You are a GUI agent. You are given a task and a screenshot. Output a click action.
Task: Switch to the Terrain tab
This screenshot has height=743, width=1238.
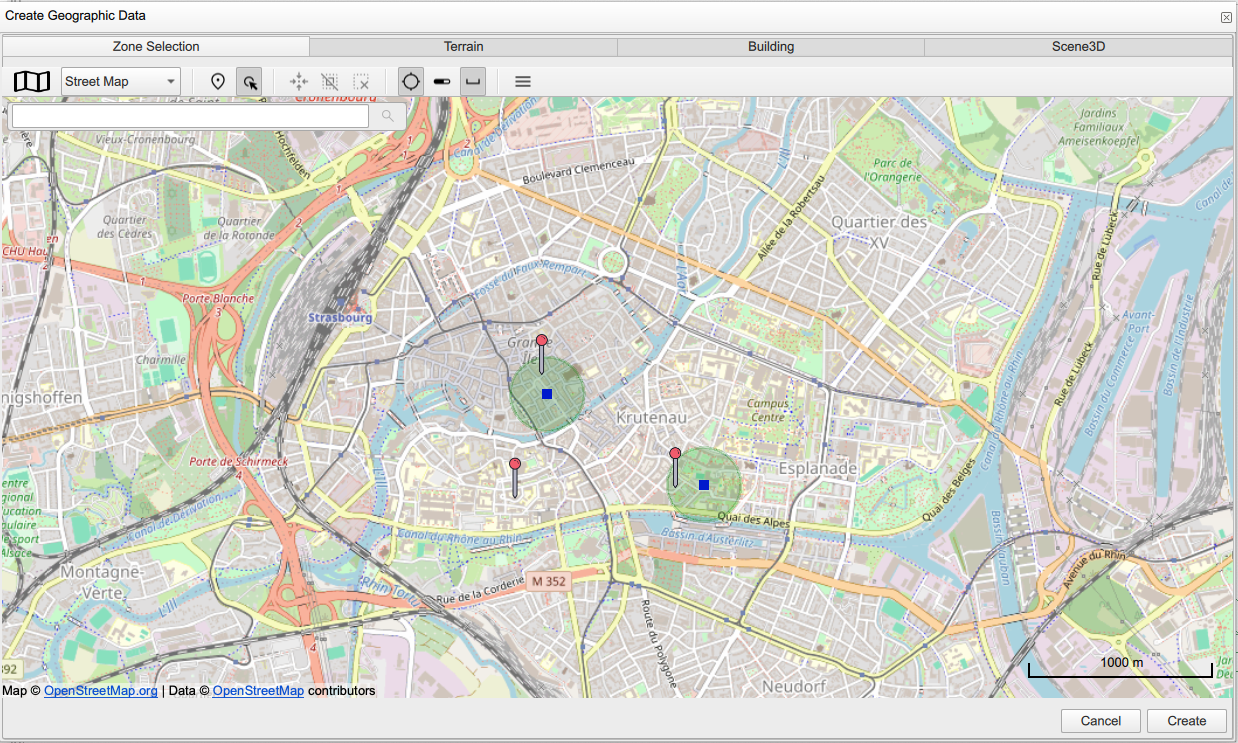(x=463, y=47)
